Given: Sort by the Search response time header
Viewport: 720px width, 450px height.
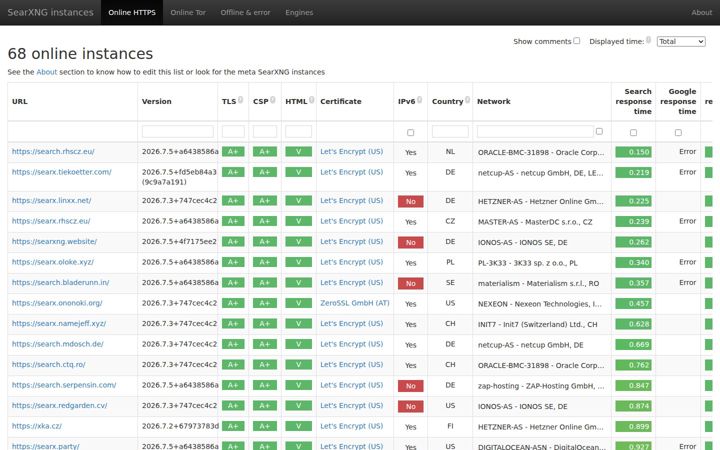Looking at the screenshot, I should pyautogui.click(x=634, y=101).
